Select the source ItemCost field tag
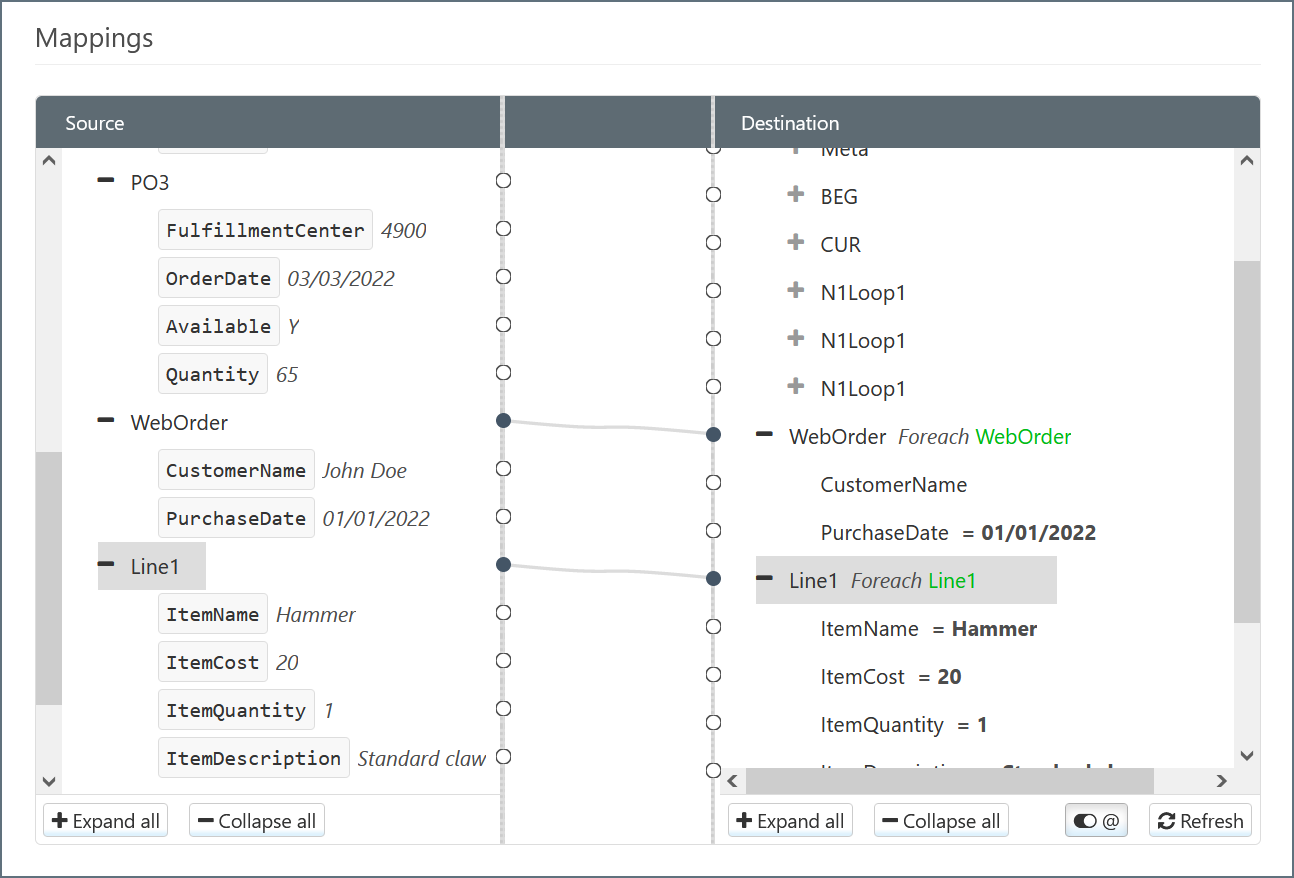1294x878 pixels. [x=212, y=662]
